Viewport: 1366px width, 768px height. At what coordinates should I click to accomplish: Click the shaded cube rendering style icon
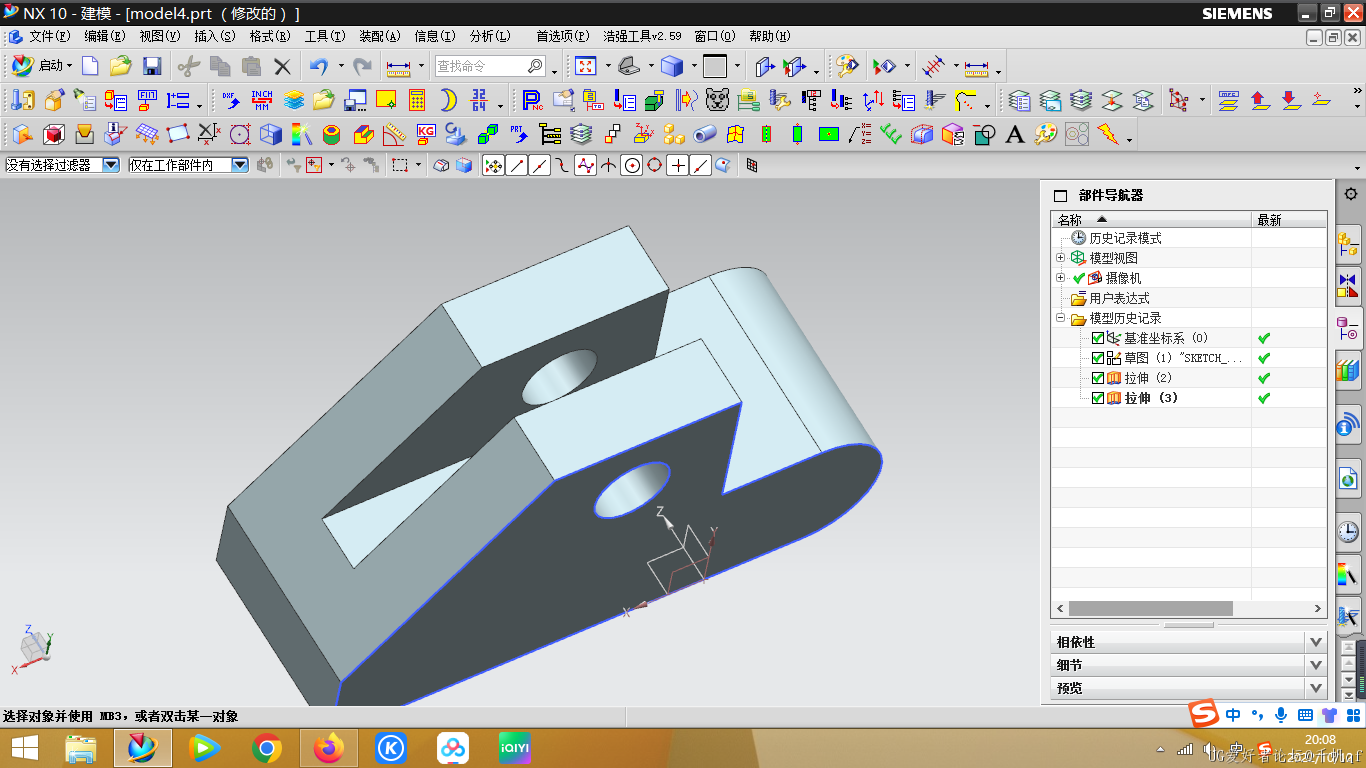click(x=672, y=66)
